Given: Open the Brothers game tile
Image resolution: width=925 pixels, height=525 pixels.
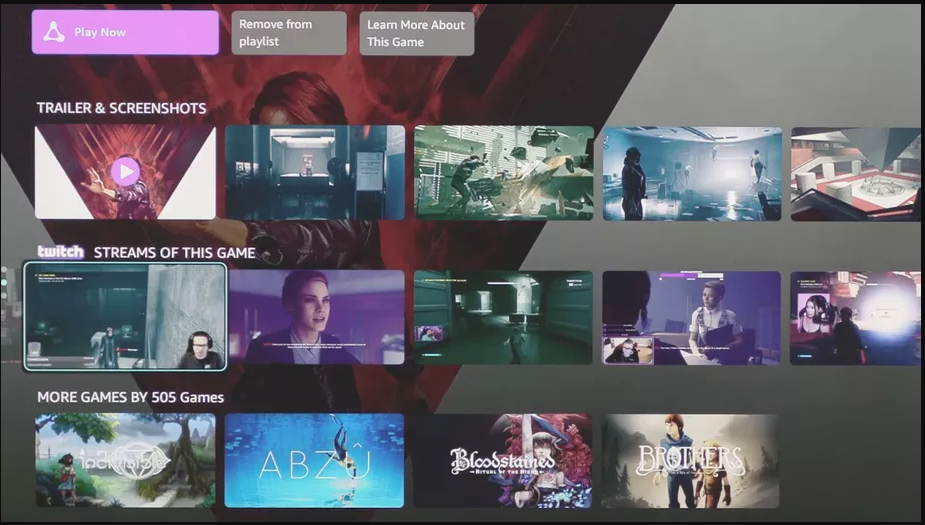Looking at the screenshot, I should point(690,461).
